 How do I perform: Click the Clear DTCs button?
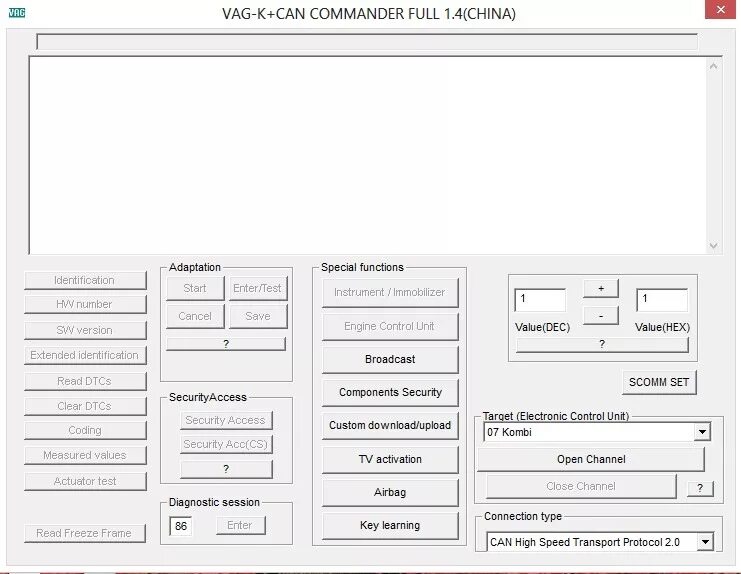coord(85,406)
